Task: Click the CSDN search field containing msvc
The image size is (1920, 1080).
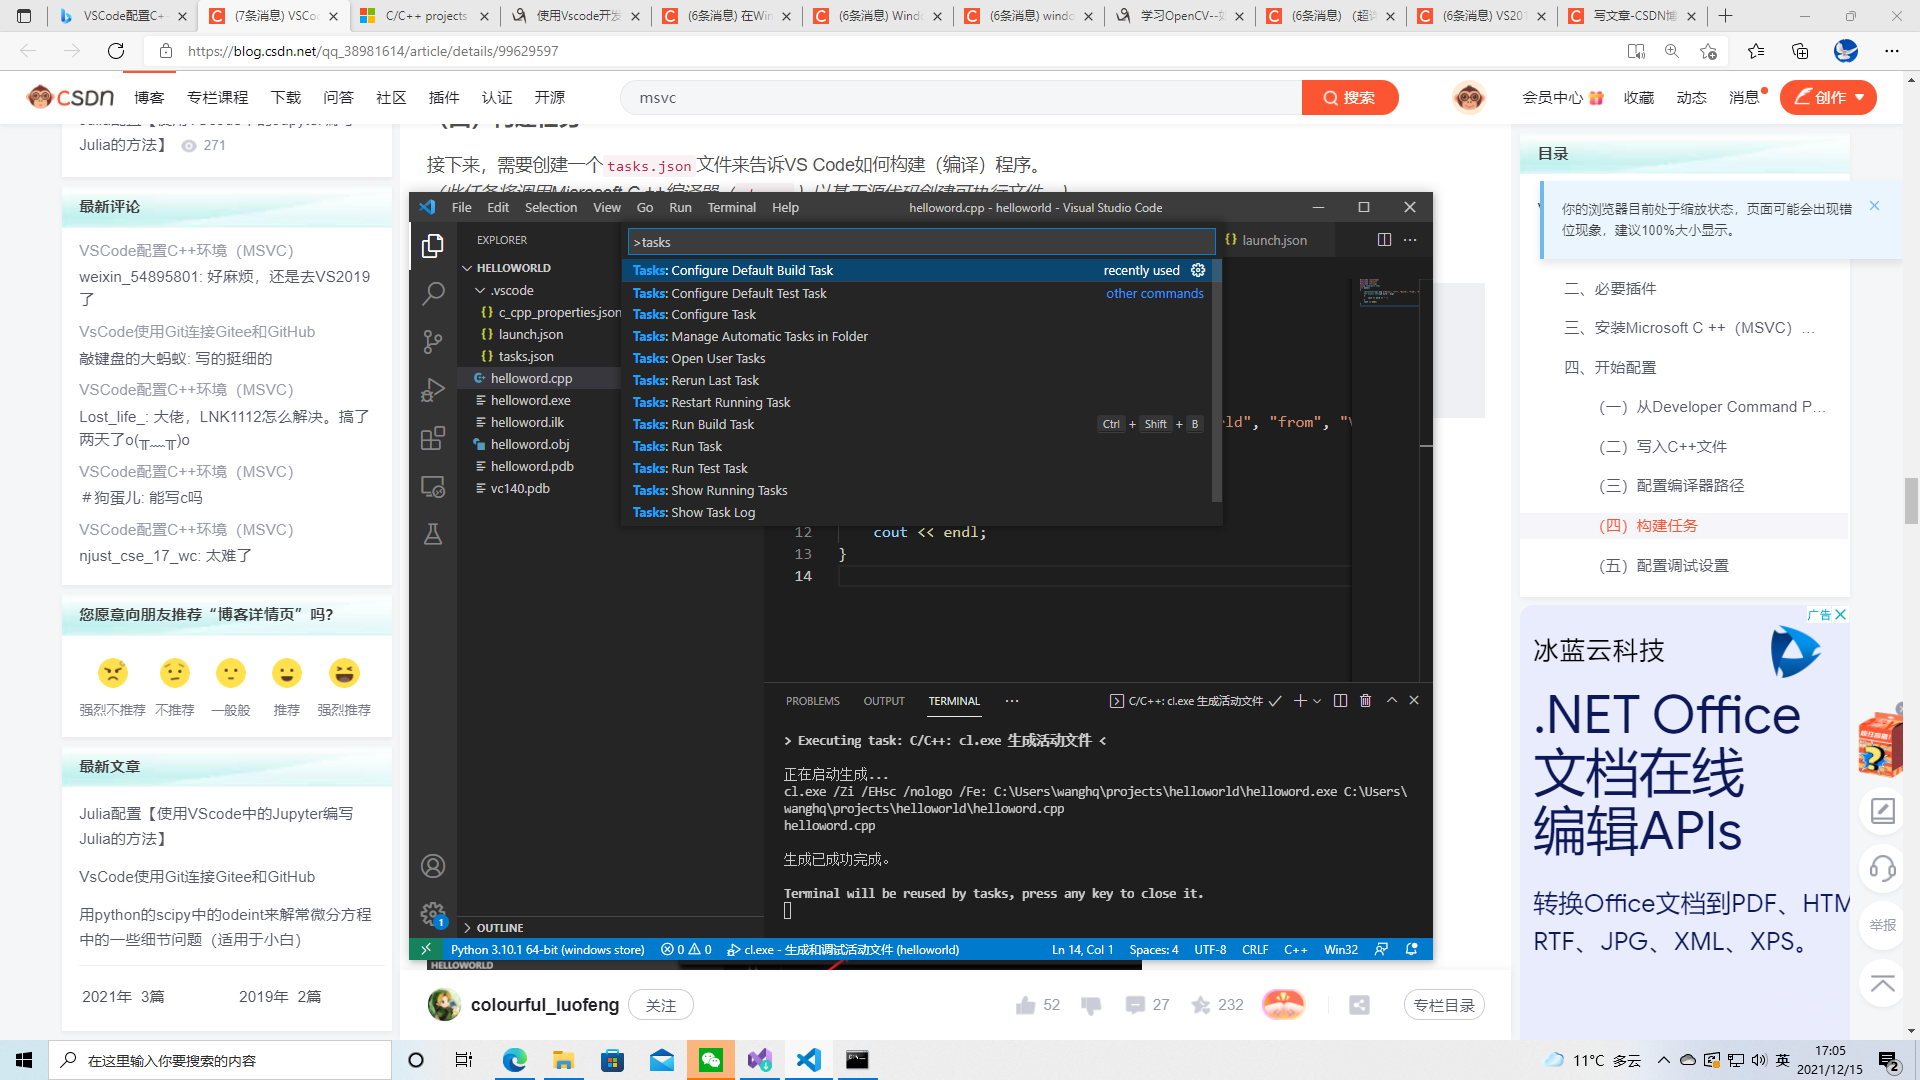Action: click(x=960, y=97)
